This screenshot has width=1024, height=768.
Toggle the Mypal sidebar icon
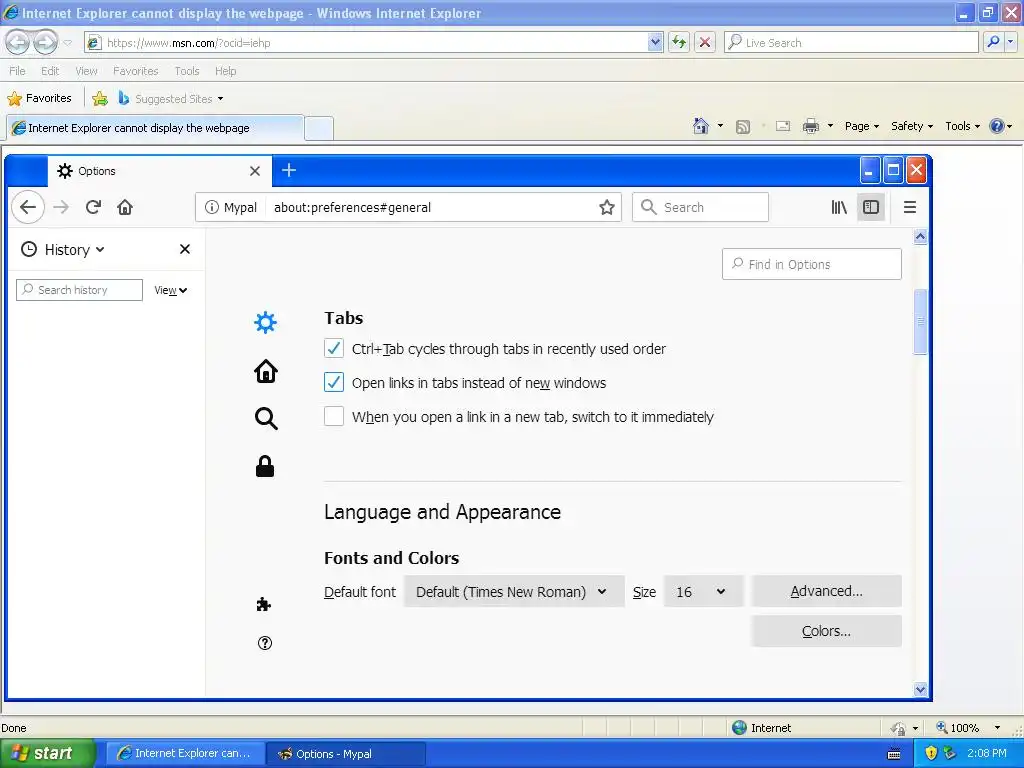[x=871, y=207]
